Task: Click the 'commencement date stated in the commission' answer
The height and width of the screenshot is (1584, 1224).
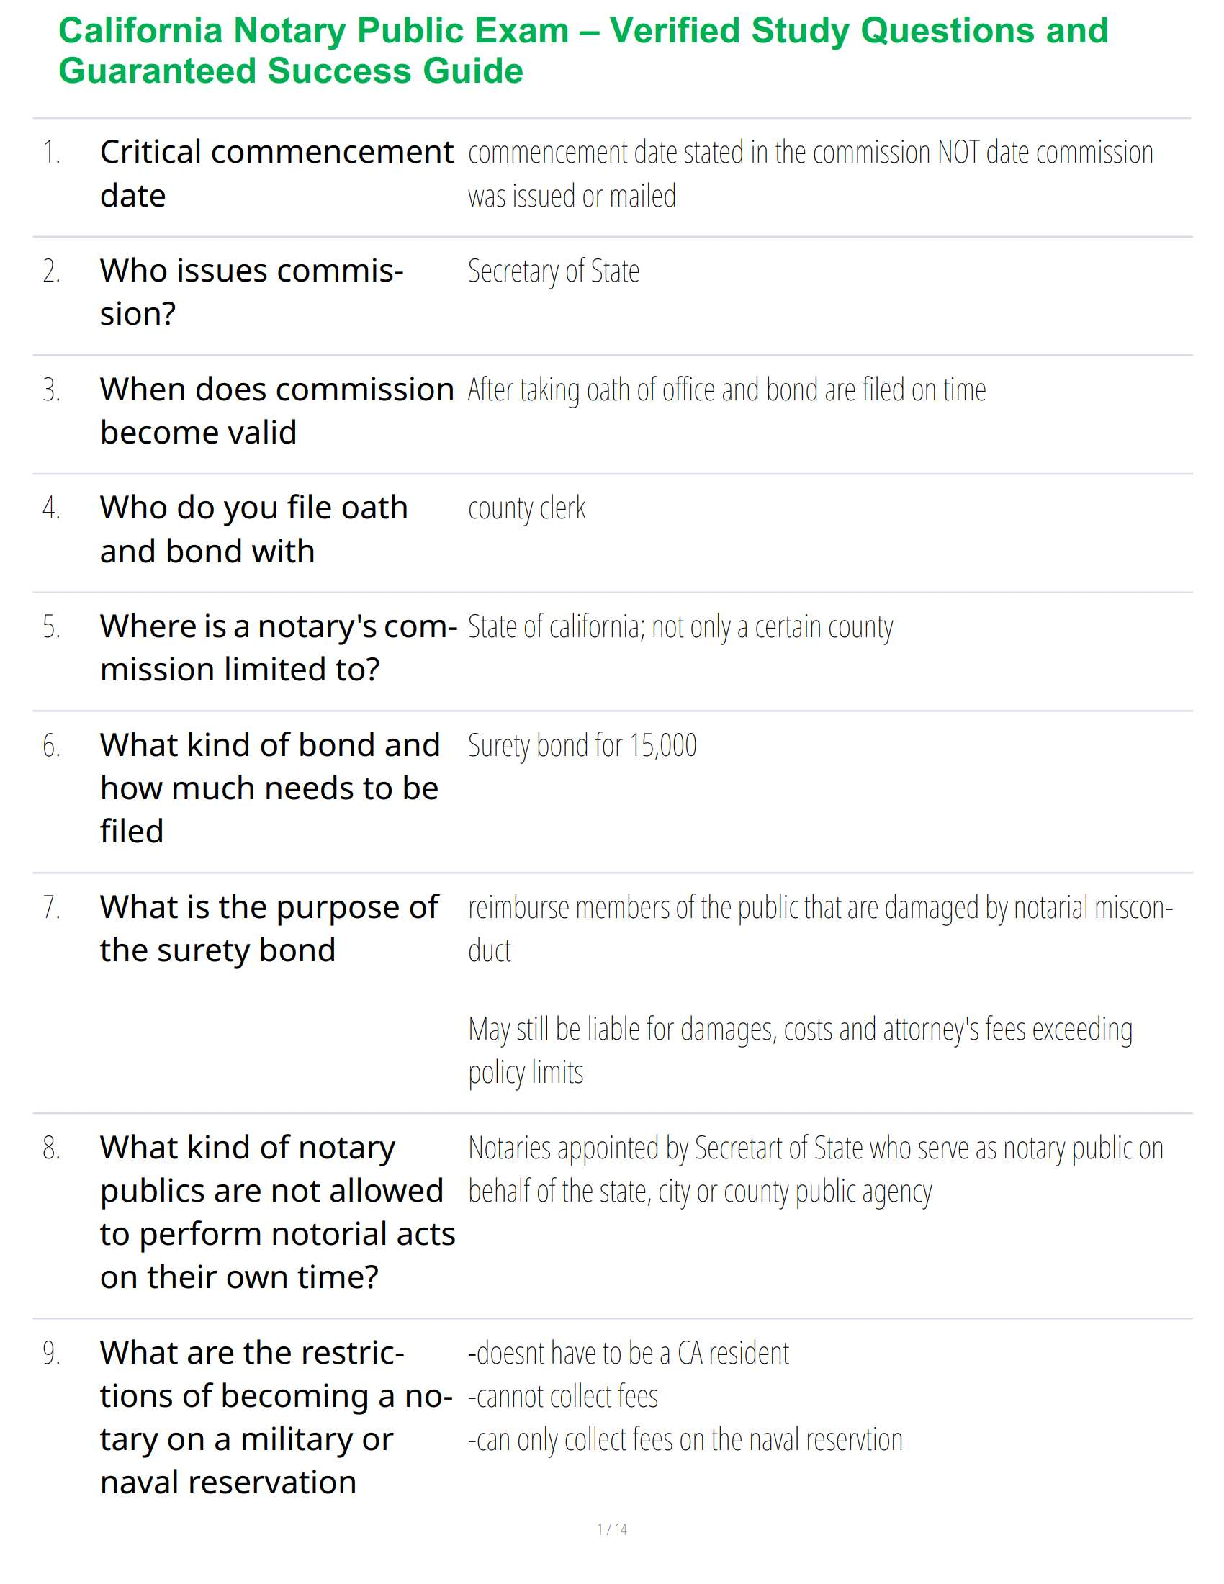Action: pos(810,174)
